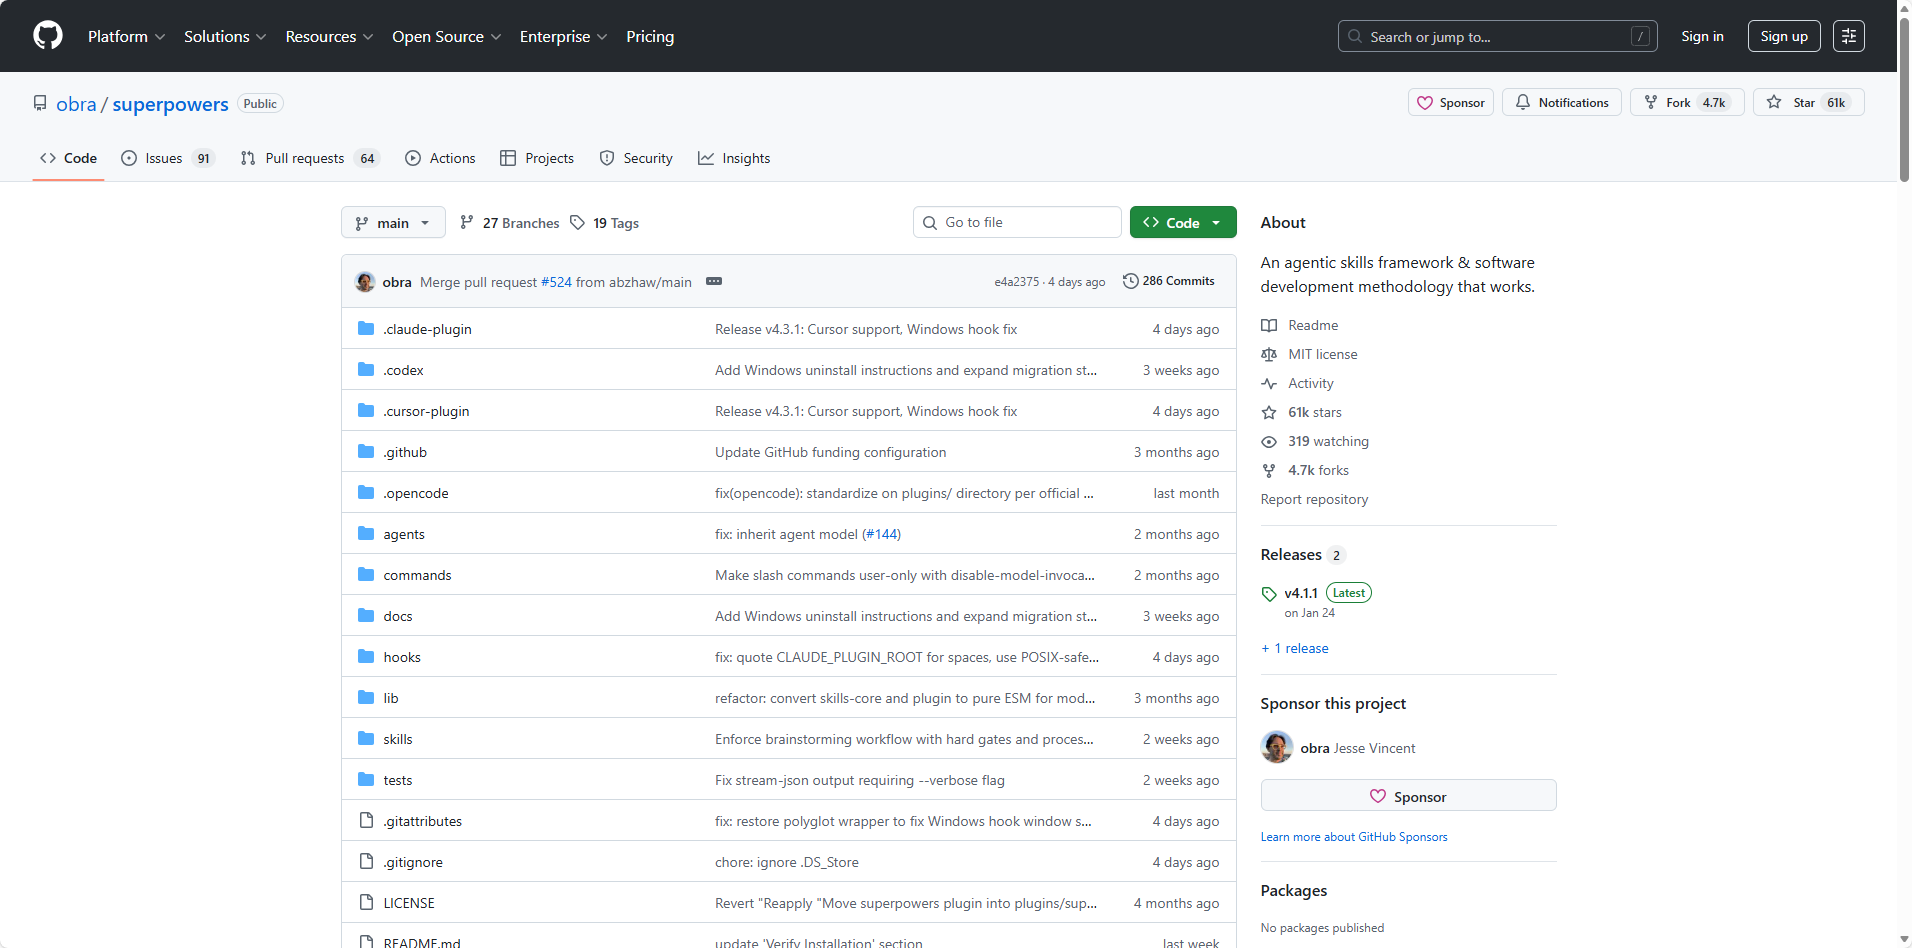The width and height of the screenshot is (1912, 948).
Task: Click the Sign up button
Action: (x=1783, y=36)
